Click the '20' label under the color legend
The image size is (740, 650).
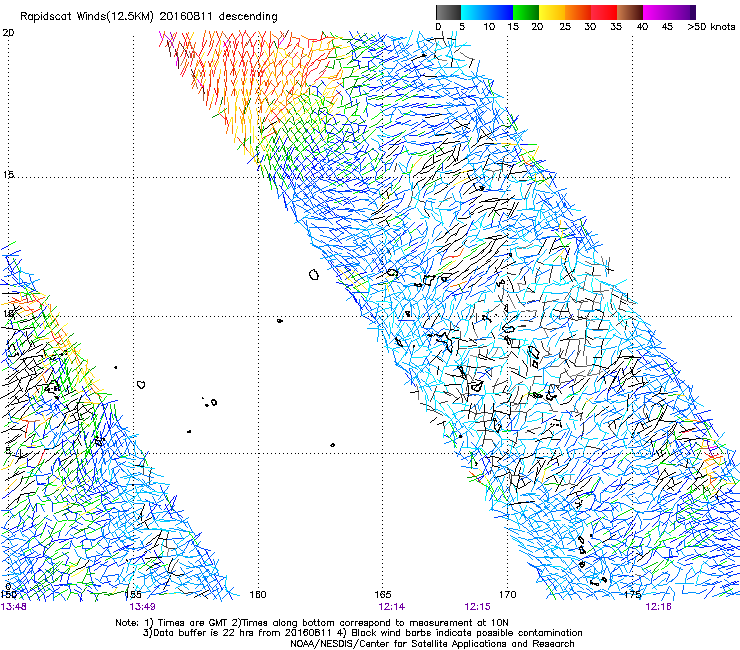pyautogui.click(x=537, y=27)
